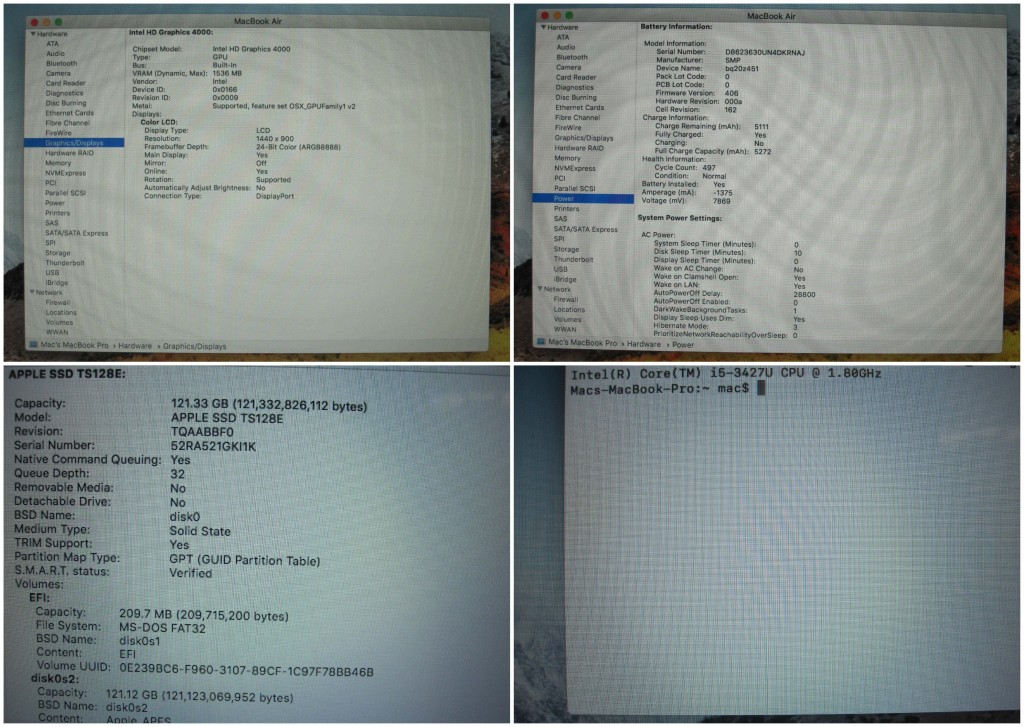Click Graphics/Displays in the path bar
Viewport: 1024px width, 727px height.
(195, 346)
